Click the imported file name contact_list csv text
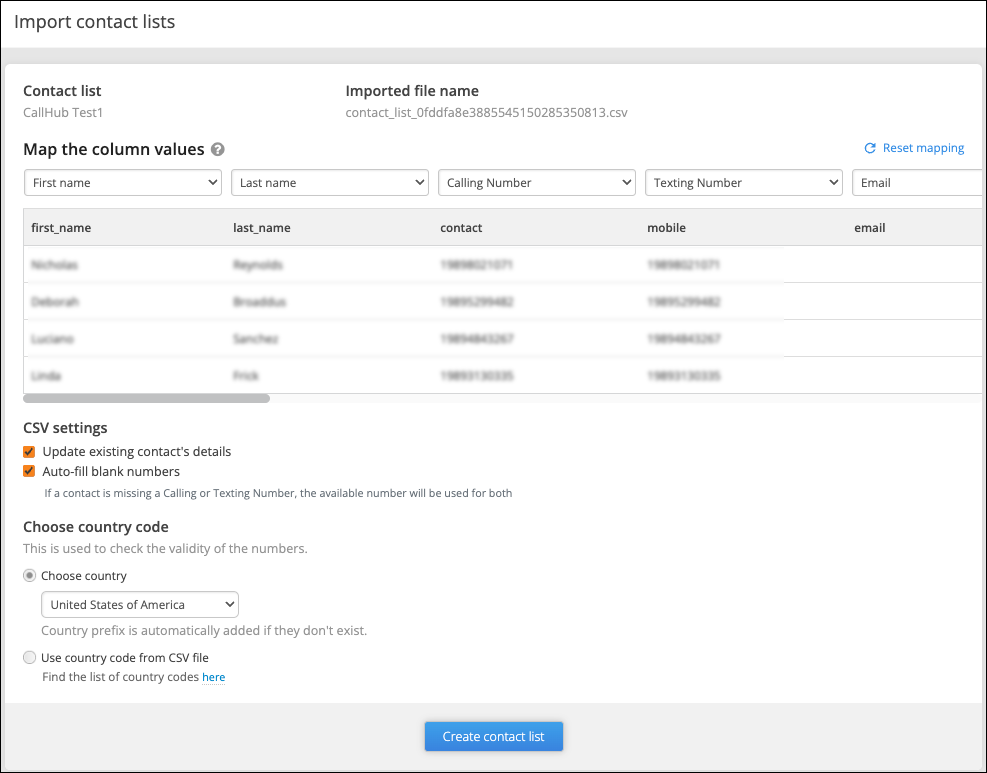Image resolution: width=987 pixels, height=773 pixels. (487, 113)
